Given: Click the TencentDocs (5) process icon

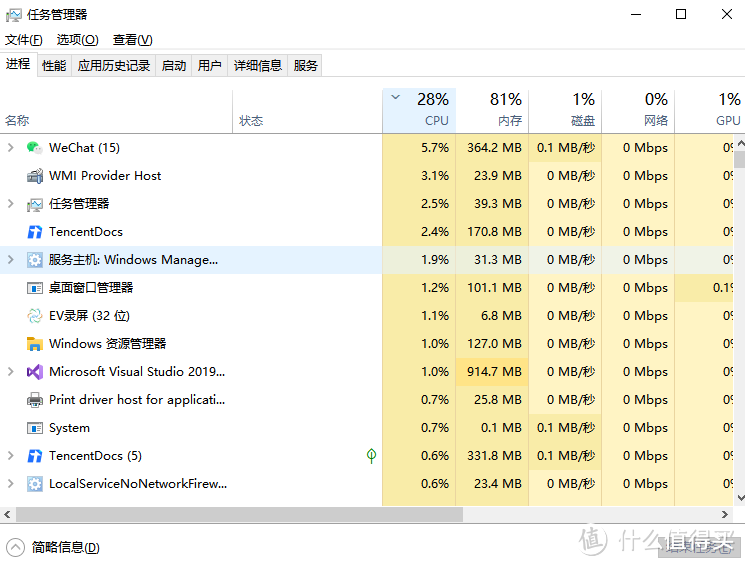Looking at the screenshot, I should pyautogui.click(x=35, y=456).
